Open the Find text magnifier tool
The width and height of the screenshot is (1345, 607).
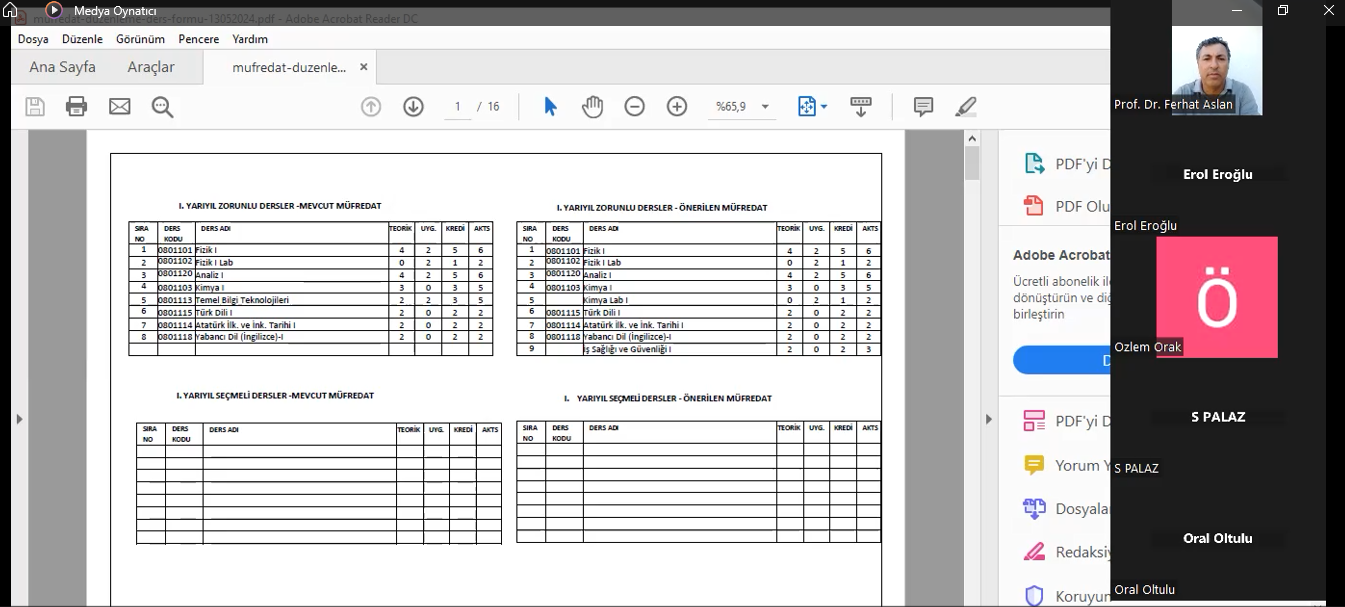point(162,106)
